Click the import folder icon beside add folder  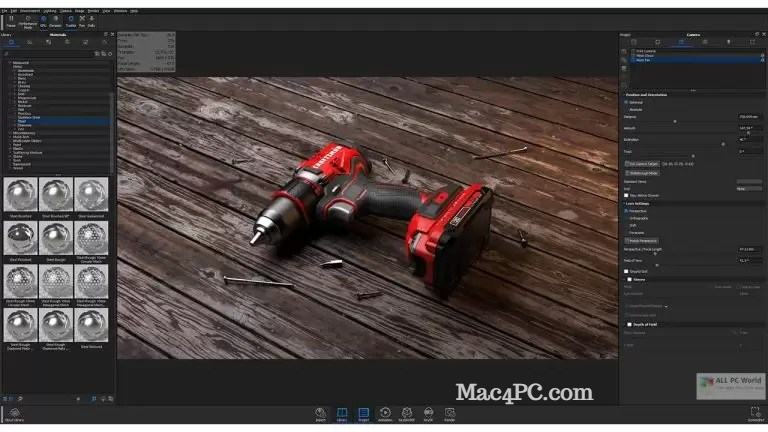103,54
